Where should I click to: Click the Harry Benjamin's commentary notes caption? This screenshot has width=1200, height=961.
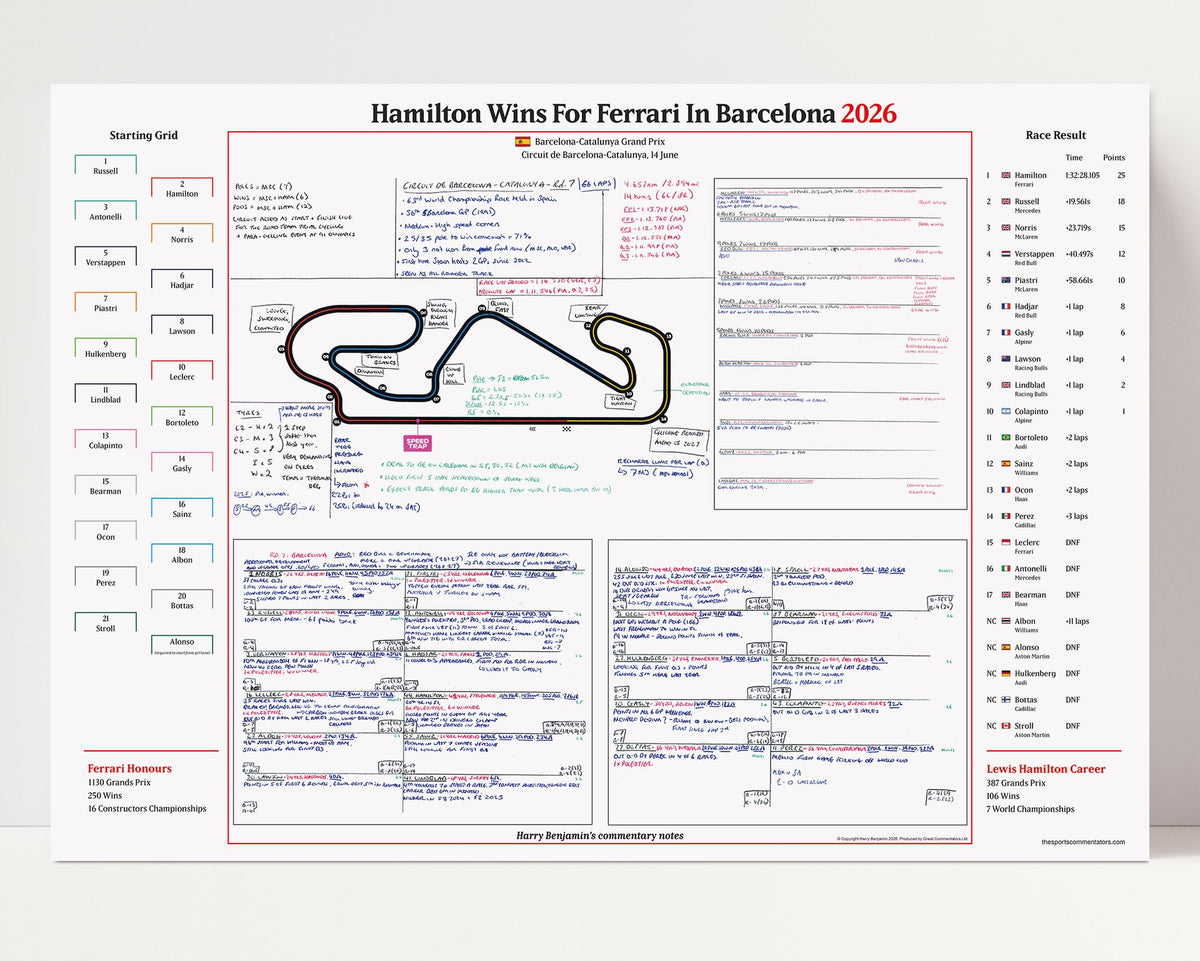[x=600, y=834]
